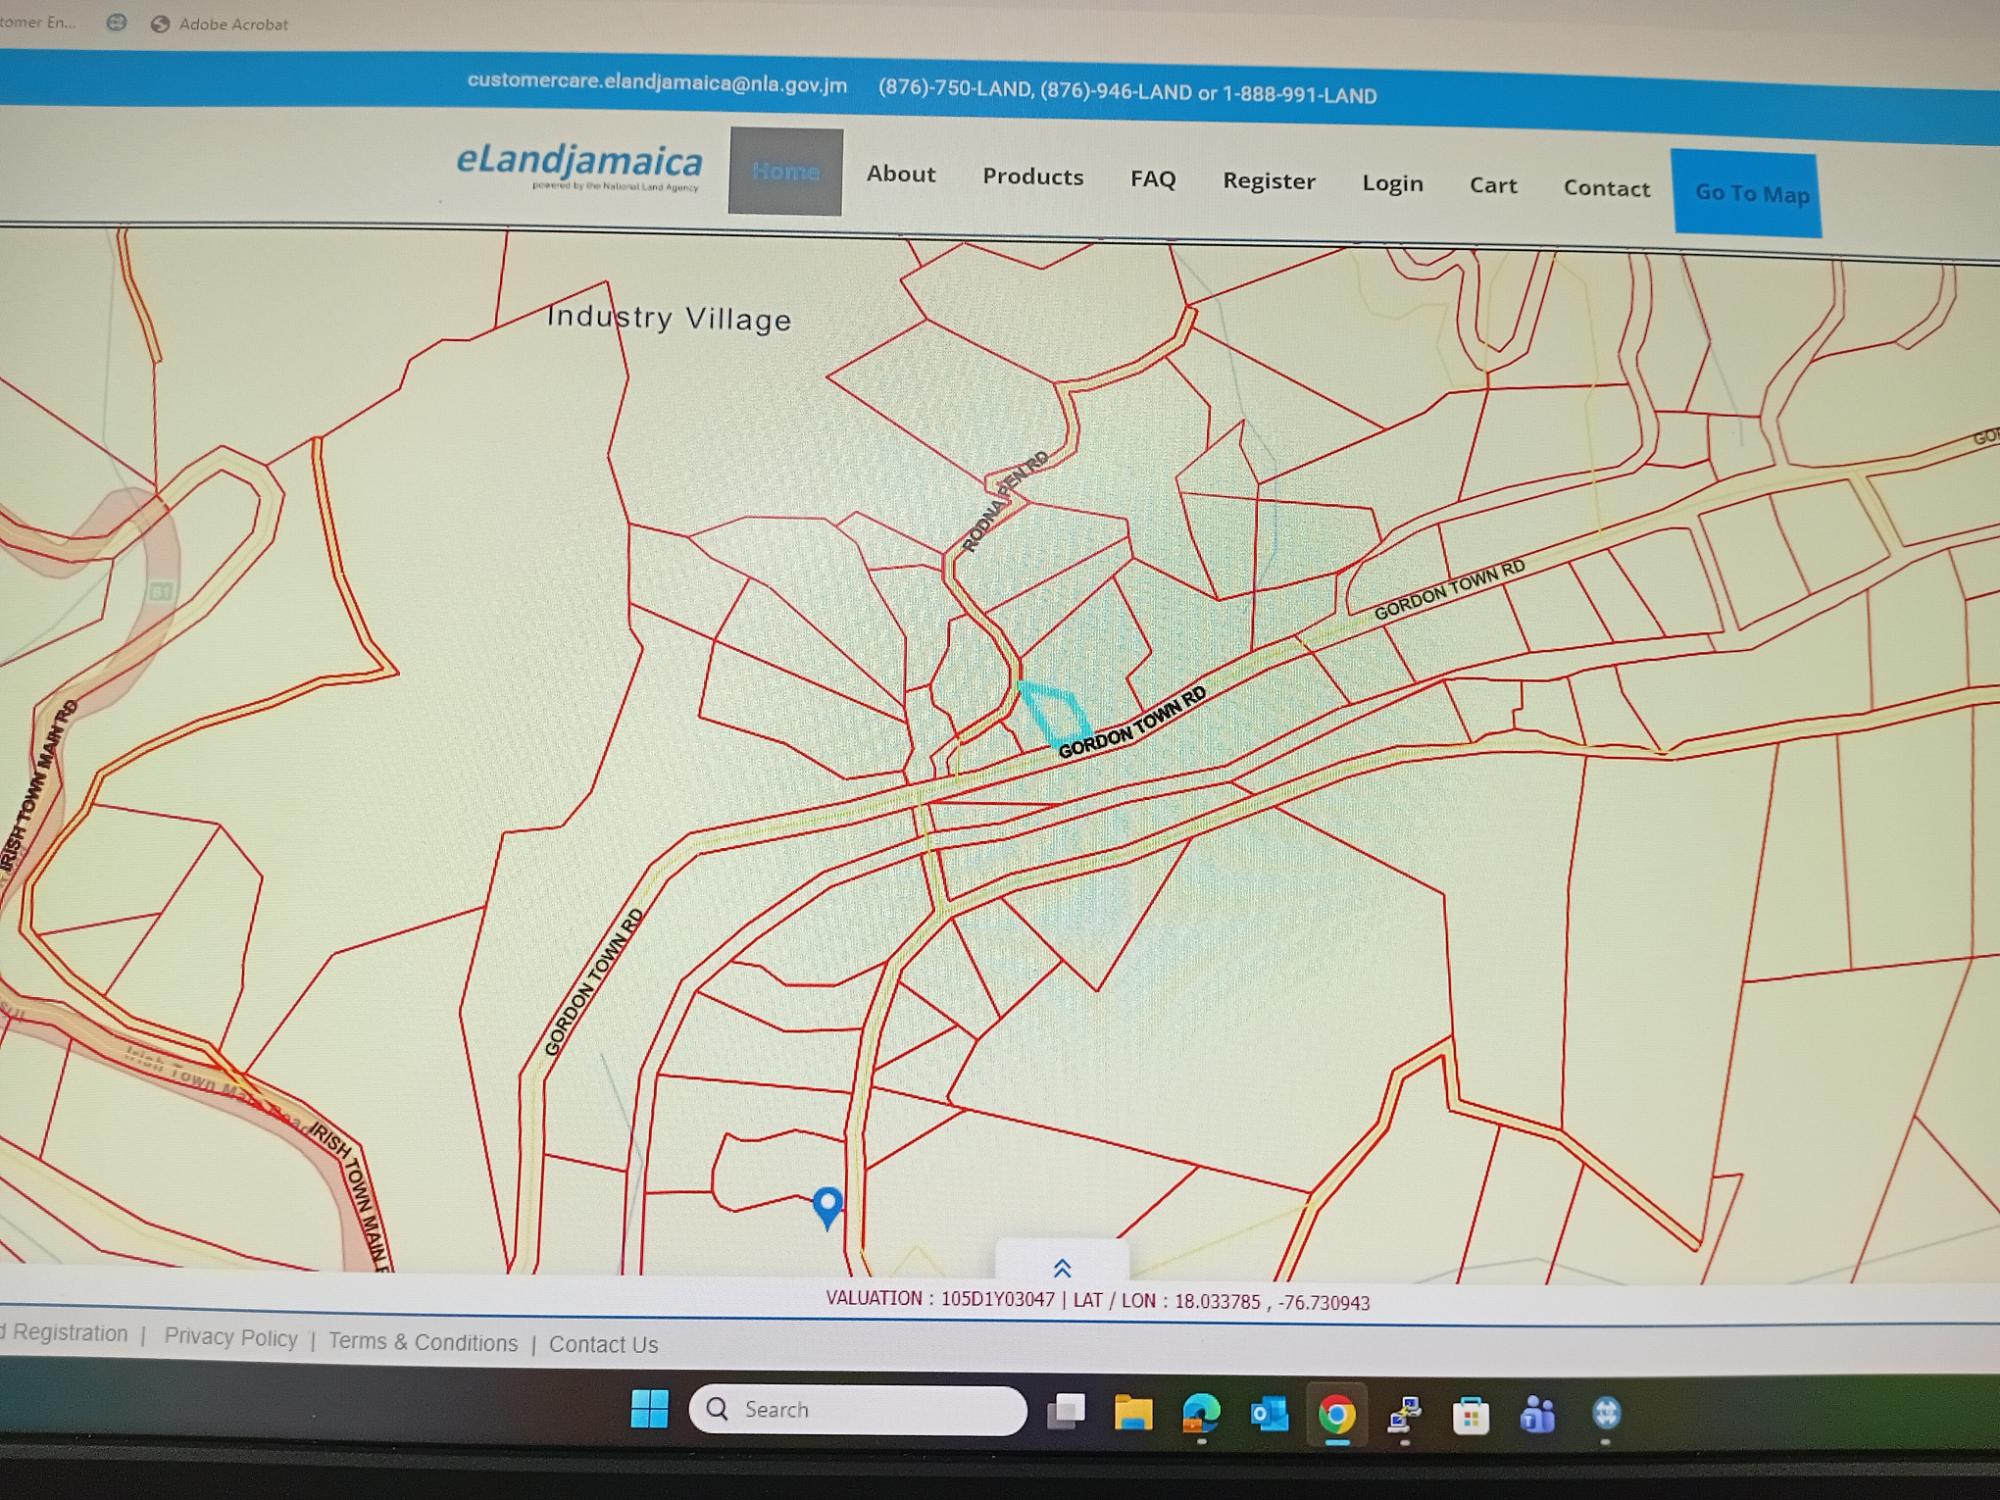Viewport: 2000px width, 1500px height.
Task: Click the Rodna Pen Rd label
Action: pos(1004,501)
